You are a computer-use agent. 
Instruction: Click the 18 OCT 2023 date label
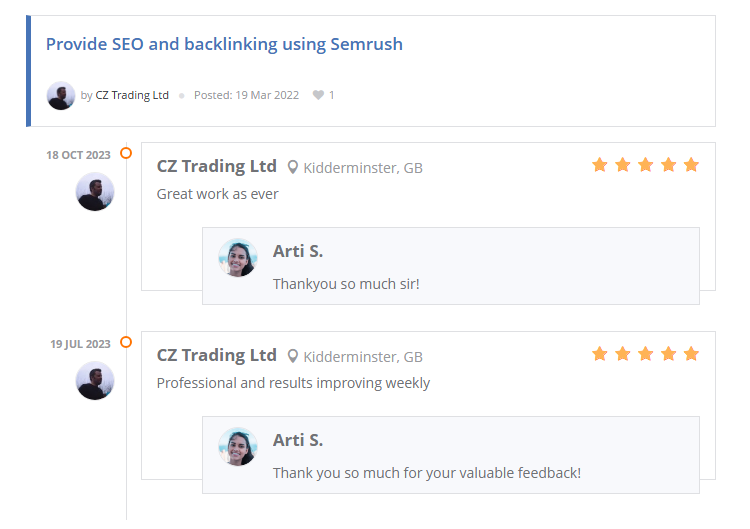tap(78, 155)
